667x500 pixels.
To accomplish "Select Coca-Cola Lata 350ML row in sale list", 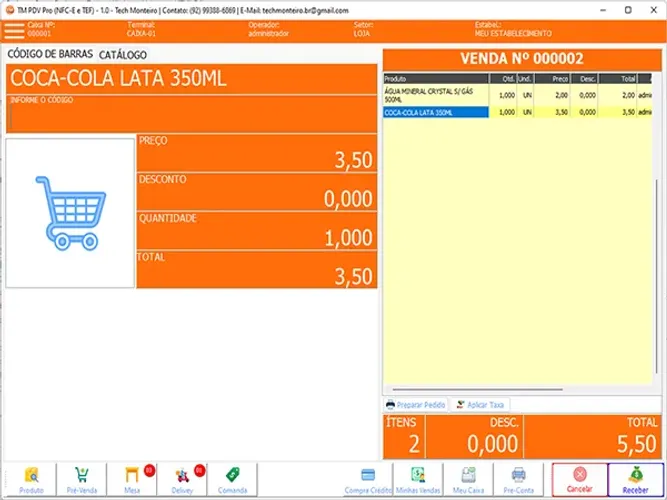I will click(517, 112).
